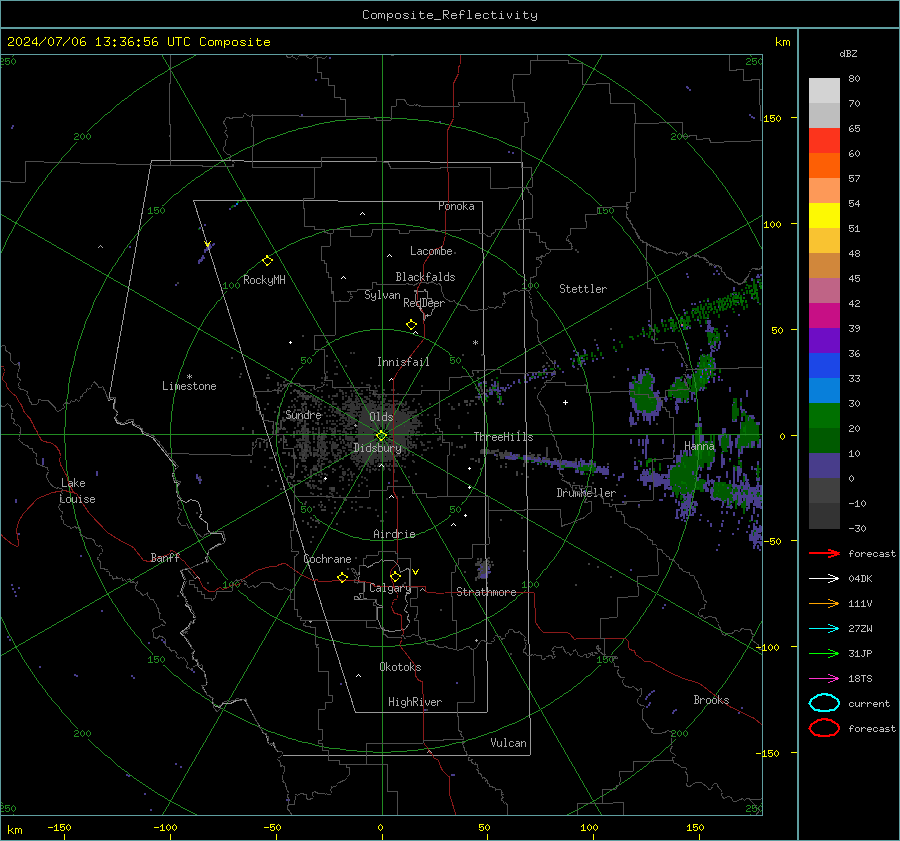Click the -150 tick on bottom axis

[x=59, y=827]
